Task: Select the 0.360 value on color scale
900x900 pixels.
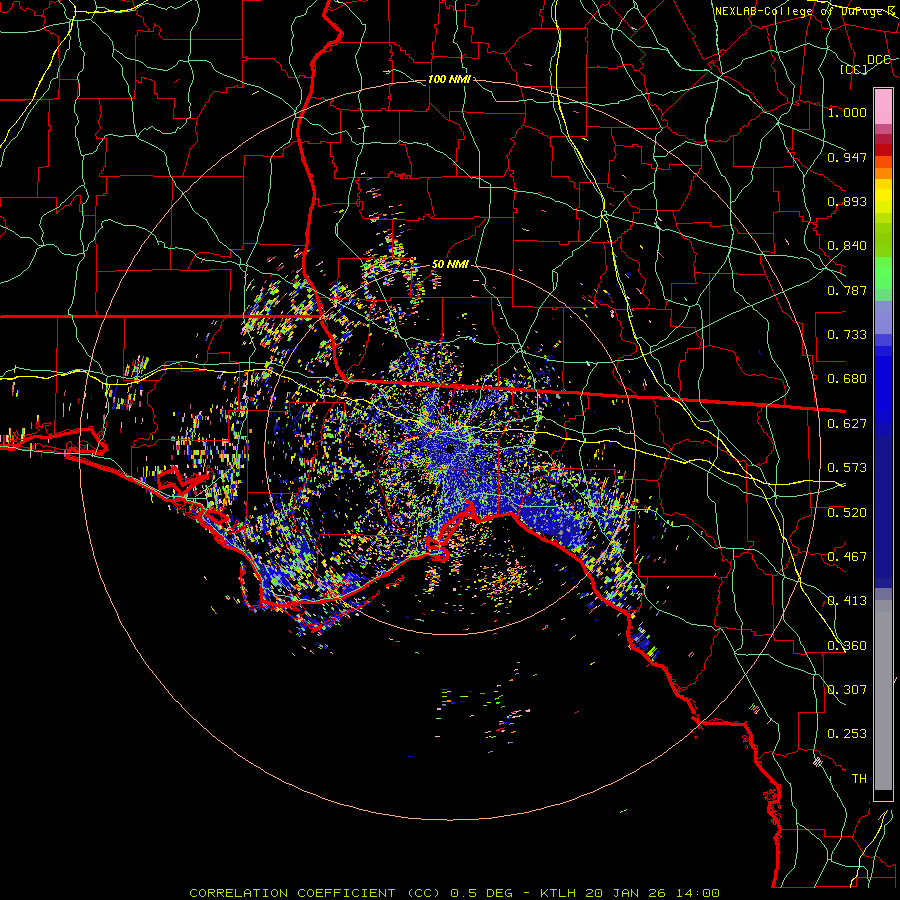Action: [x=847, y=646]
